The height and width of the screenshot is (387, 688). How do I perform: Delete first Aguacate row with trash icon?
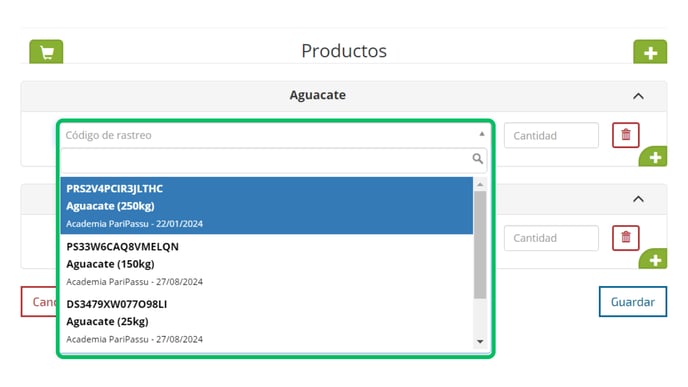click(x=626, y=135)
